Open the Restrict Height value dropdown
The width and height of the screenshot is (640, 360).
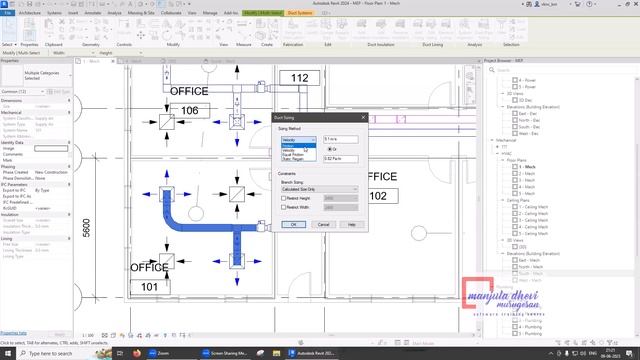[341, 198]
